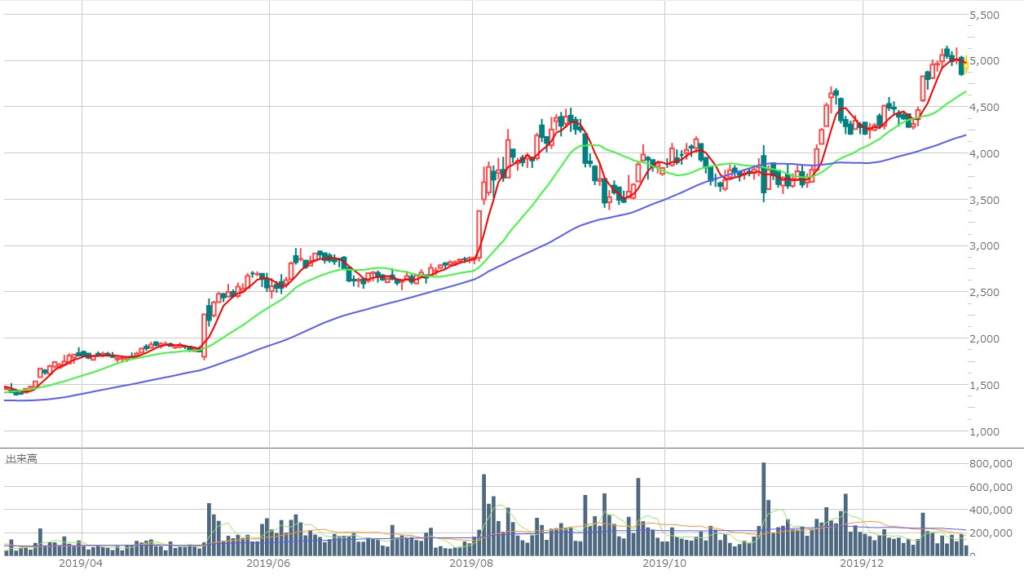The width and height of the screenshot is (1024, 579).
Task: Click the 4,500 price axis label
Action: point(984,107)
